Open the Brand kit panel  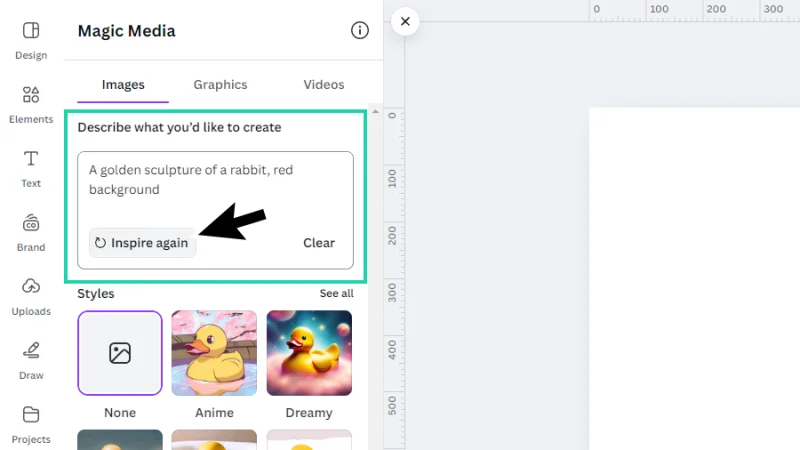pyautogui.click(x=31, y=232)
